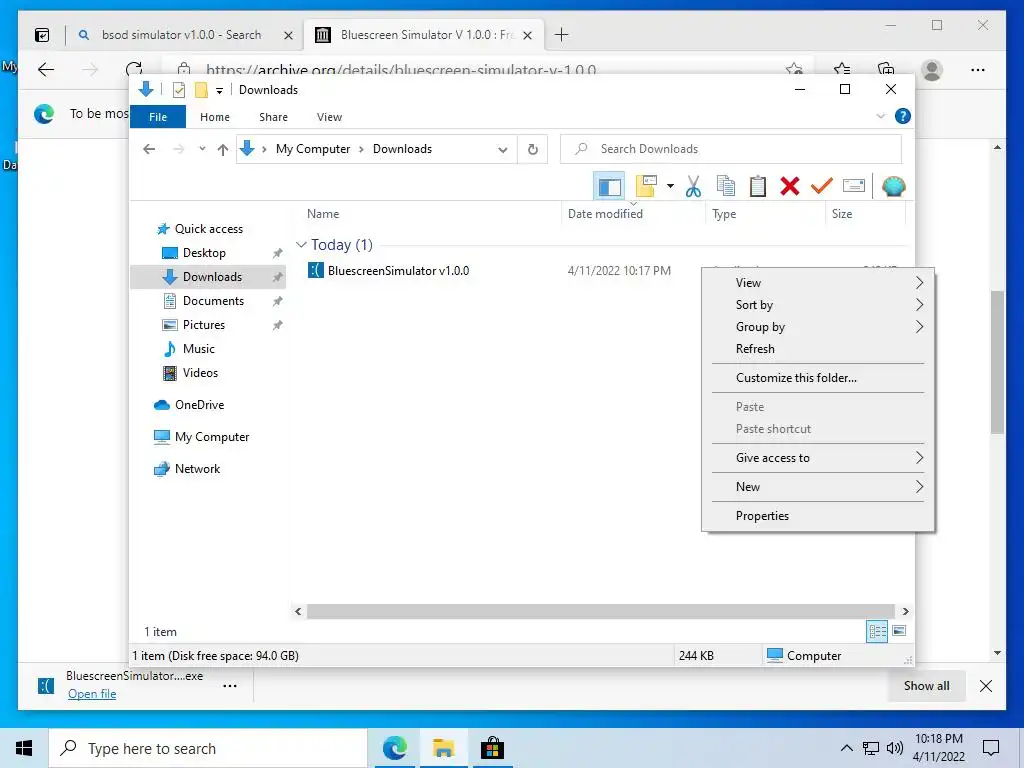Click Show all in Edge downloads bar
Image resolution: width=1024 pixels, height=768 pixels.
(926, 686)
